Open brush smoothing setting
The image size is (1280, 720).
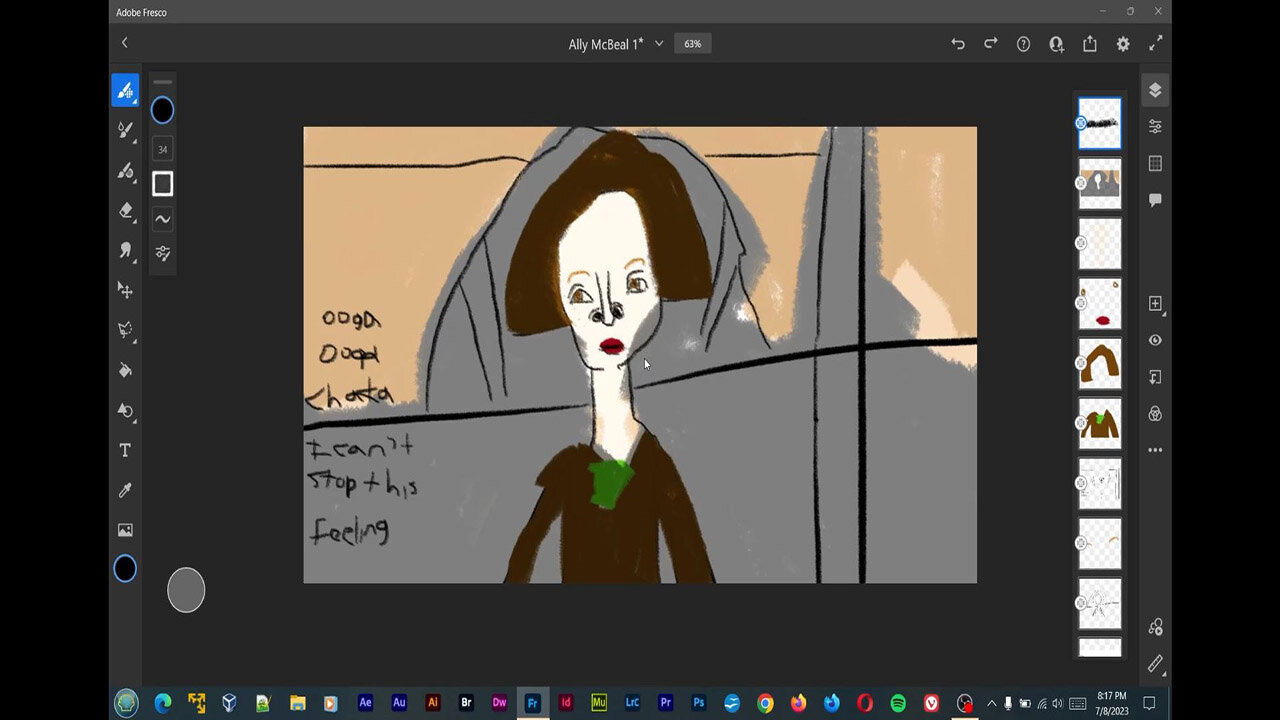(162, 219)
